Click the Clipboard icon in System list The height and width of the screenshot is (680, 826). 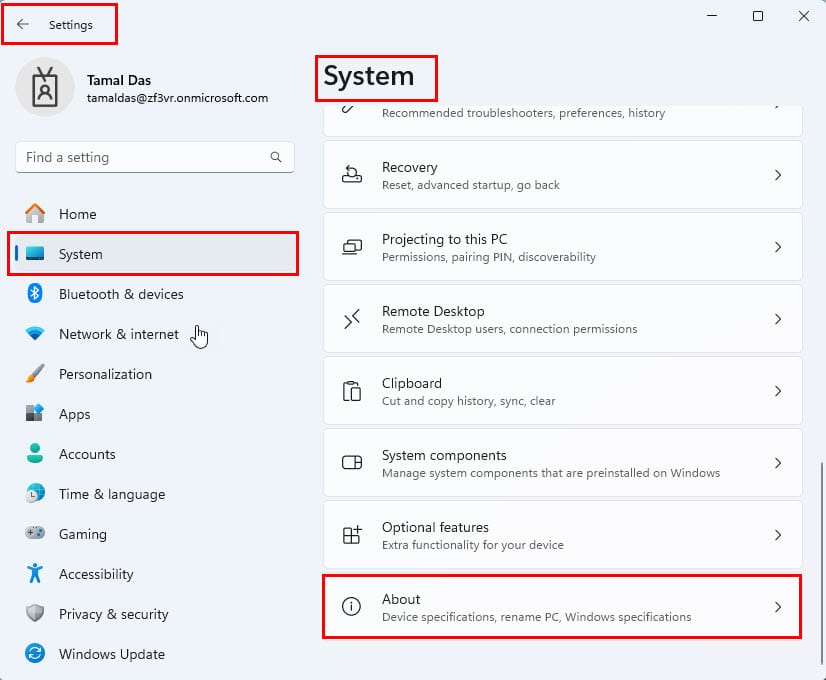[x=352, y=391]
